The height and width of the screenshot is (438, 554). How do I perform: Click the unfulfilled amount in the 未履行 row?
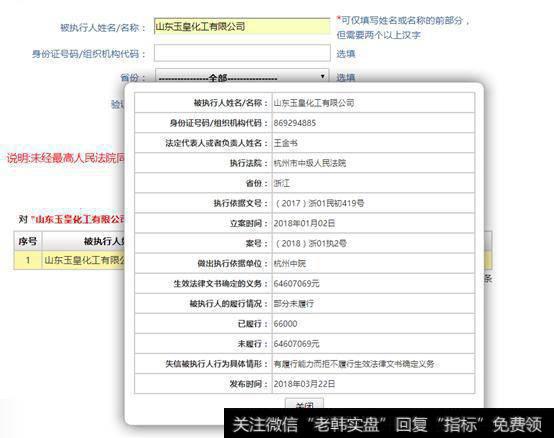(296, 344)
